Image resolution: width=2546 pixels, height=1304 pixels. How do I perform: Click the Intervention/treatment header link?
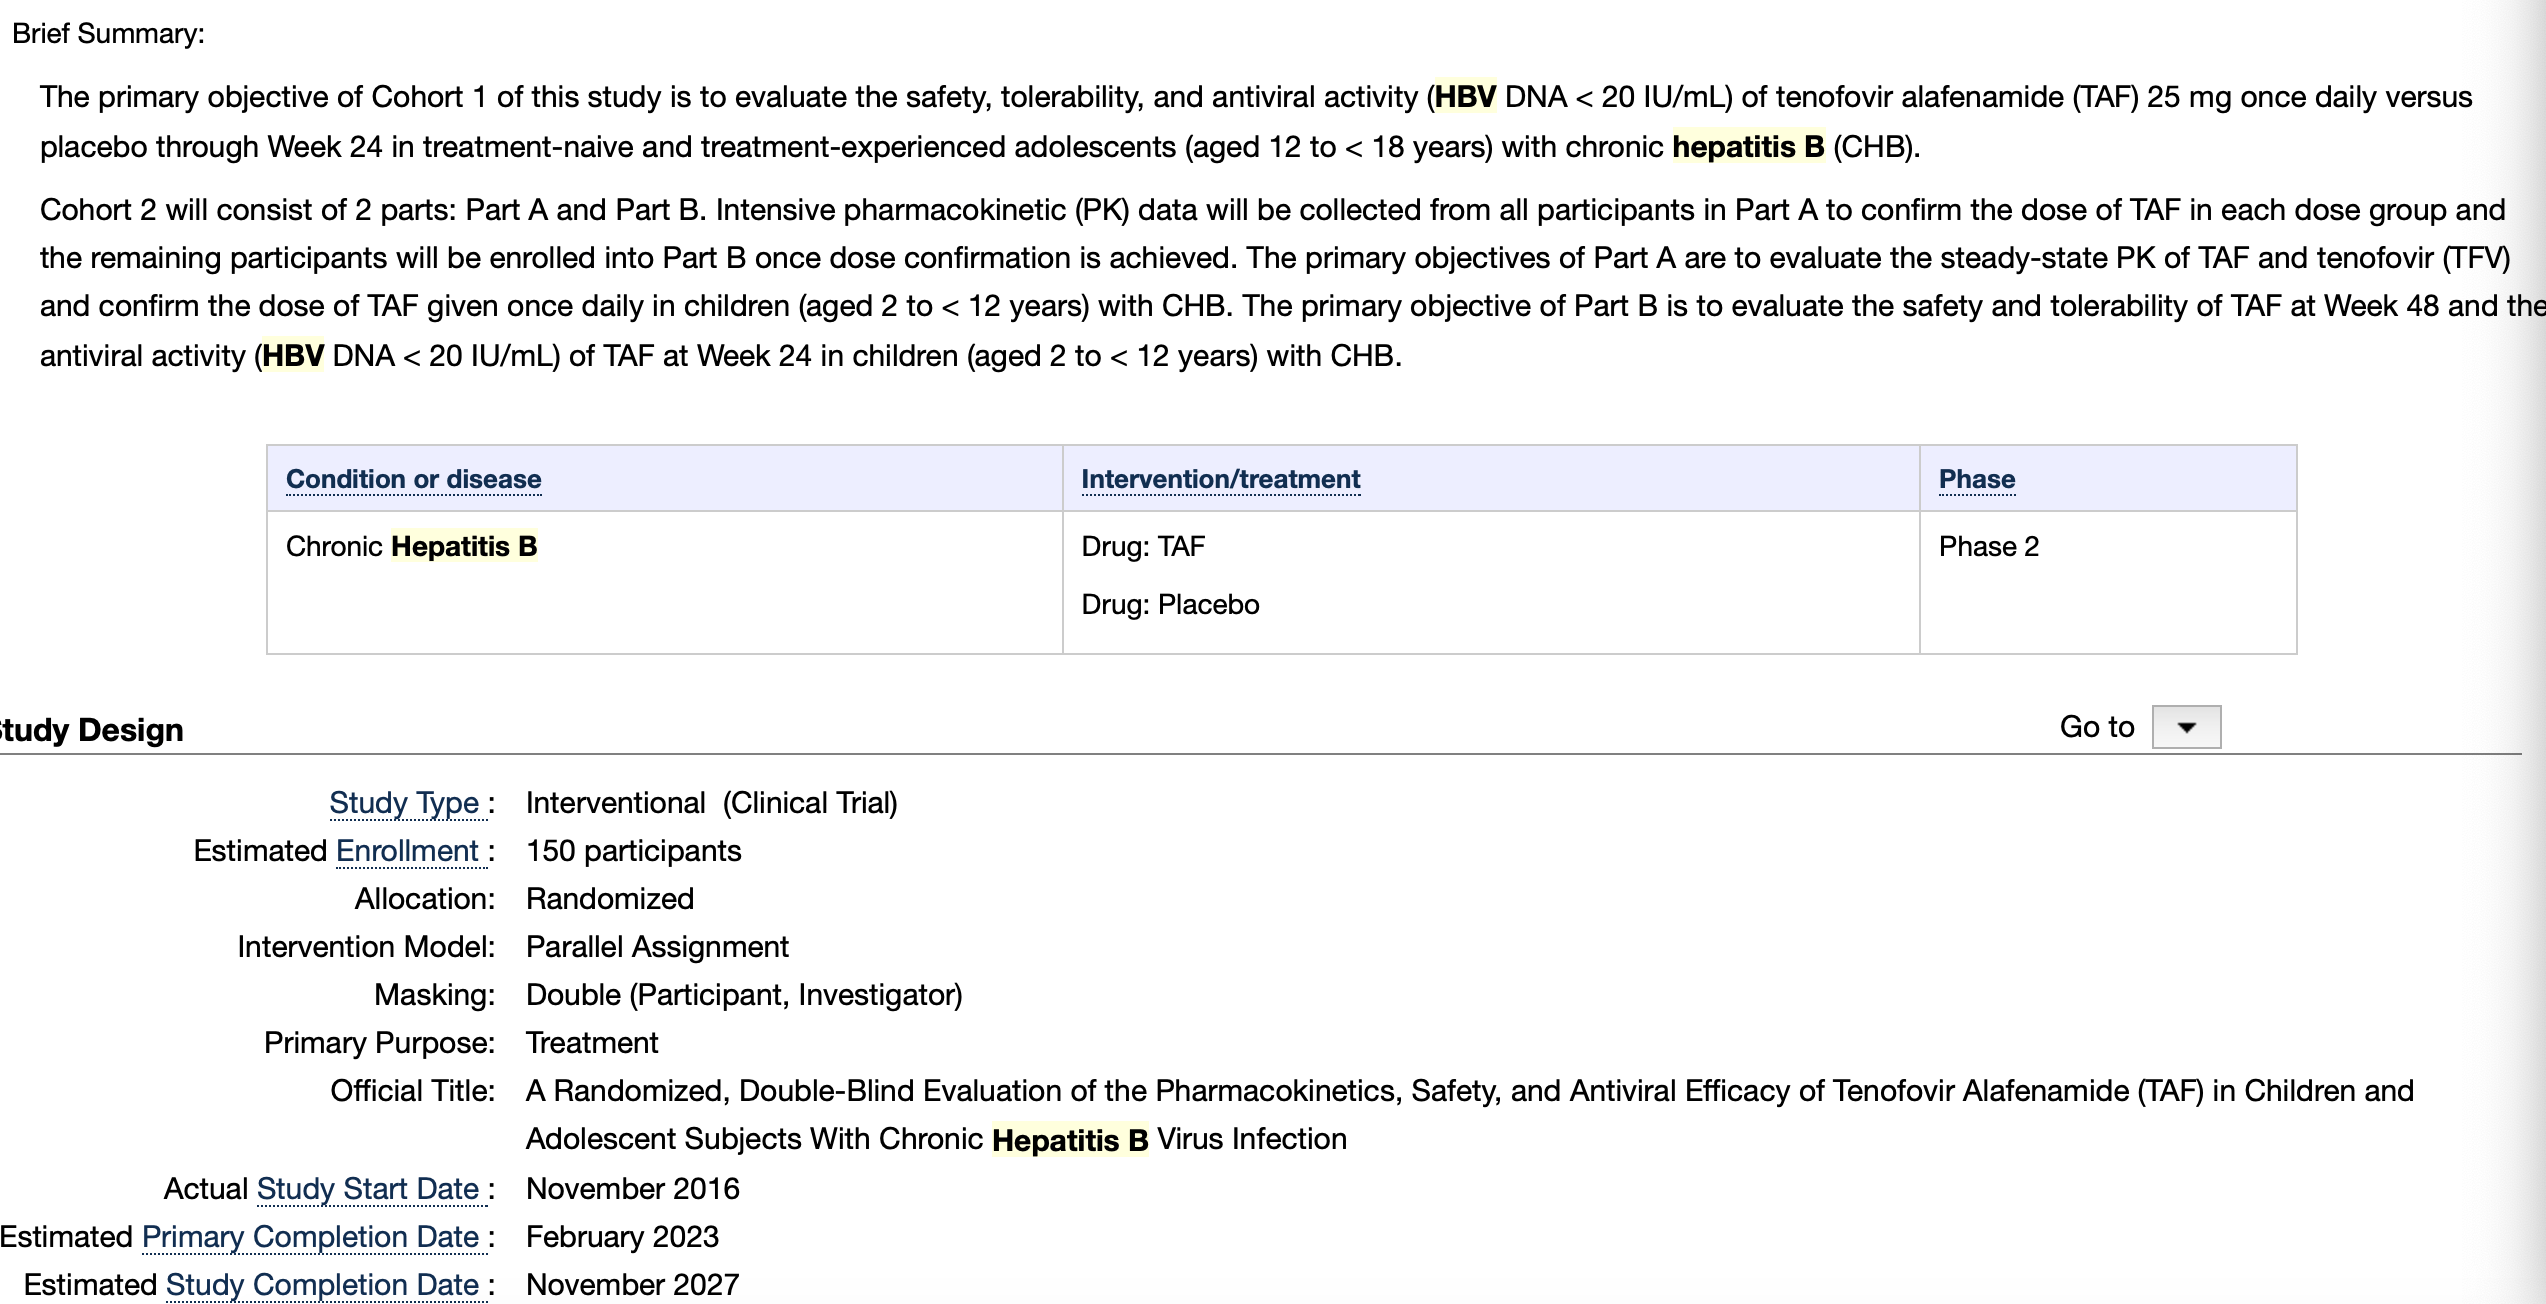[1220, 479]
